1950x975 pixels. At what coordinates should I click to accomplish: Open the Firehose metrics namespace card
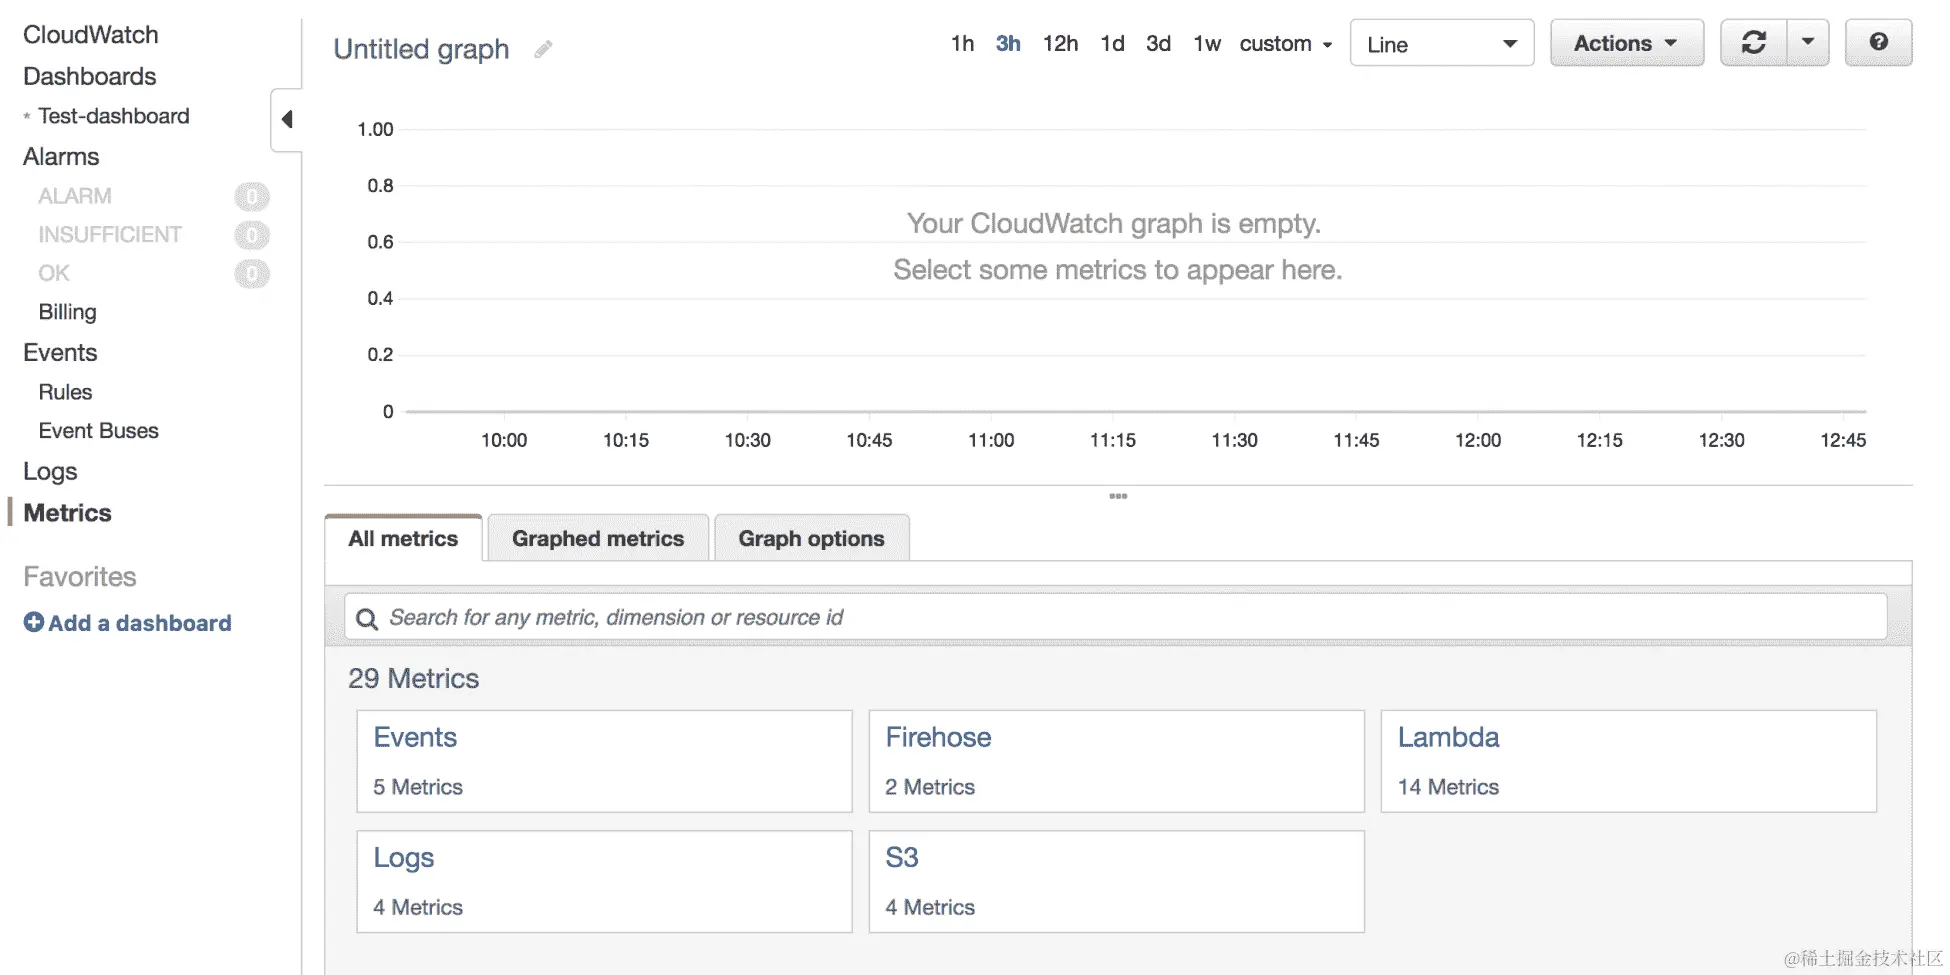coord(1116,761)
